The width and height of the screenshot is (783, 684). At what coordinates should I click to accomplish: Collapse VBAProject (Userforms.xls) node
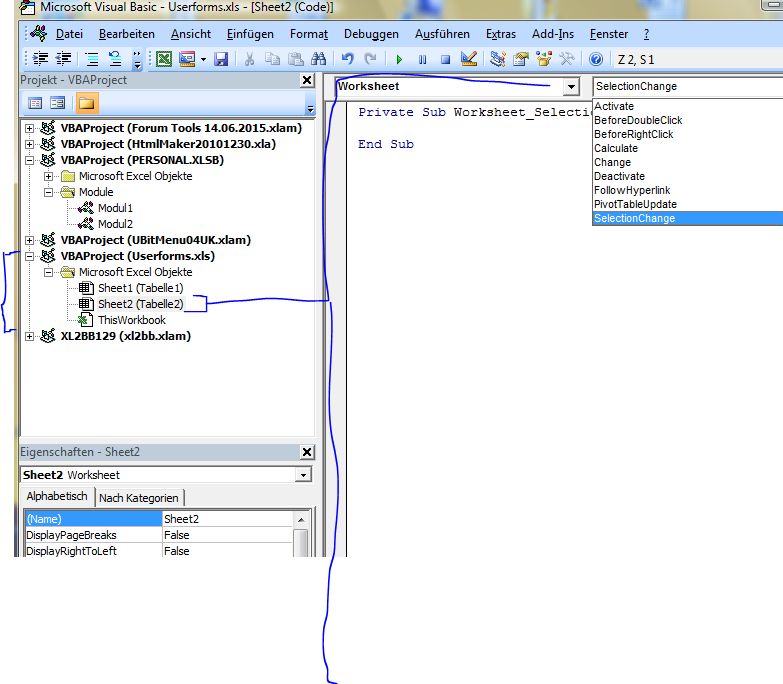click(x=29, y=256)
